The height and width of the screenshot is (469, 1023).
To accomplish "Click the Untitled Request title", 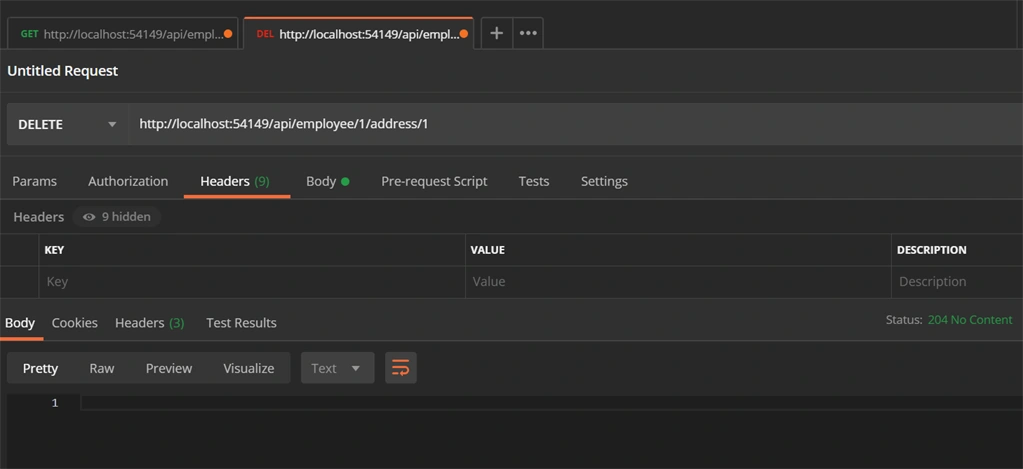I will coord(63,70).
